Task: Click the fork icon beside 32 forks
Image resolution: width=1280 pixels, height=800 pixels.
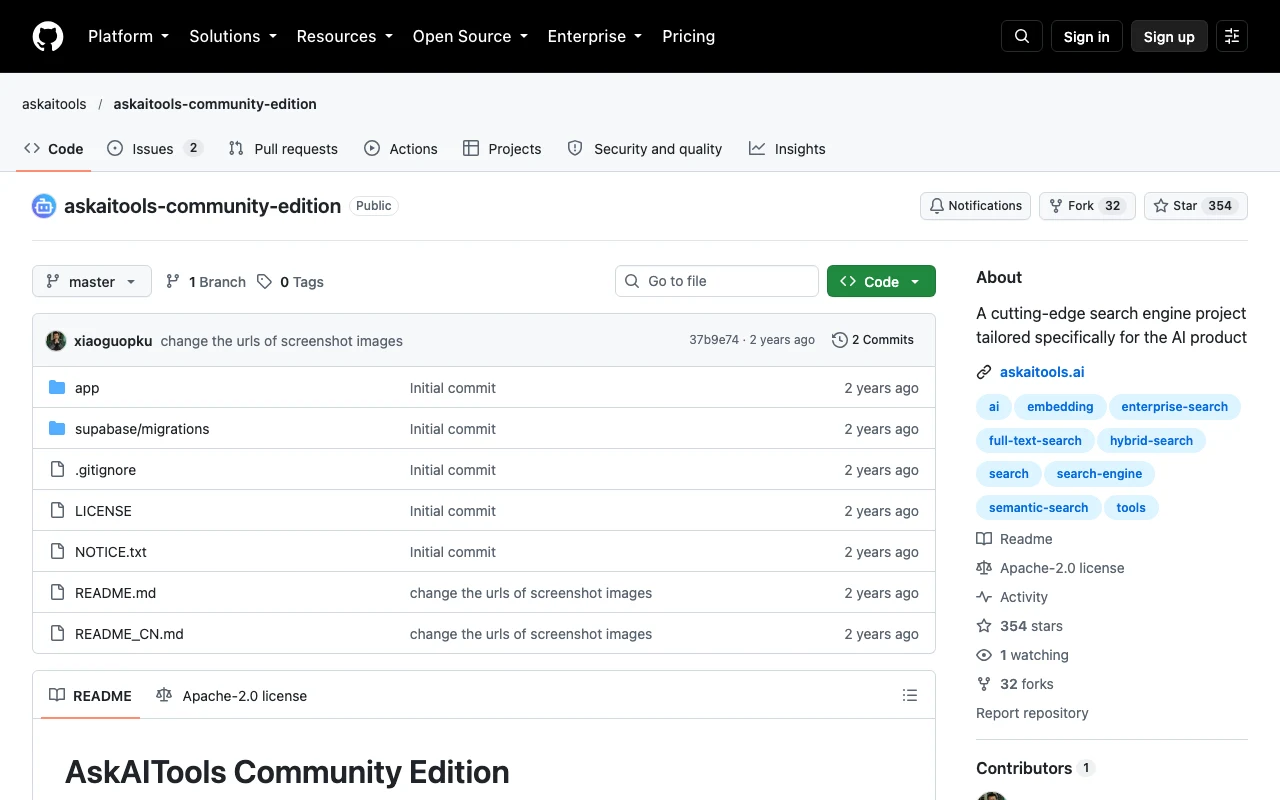Action: coord(984,684)
